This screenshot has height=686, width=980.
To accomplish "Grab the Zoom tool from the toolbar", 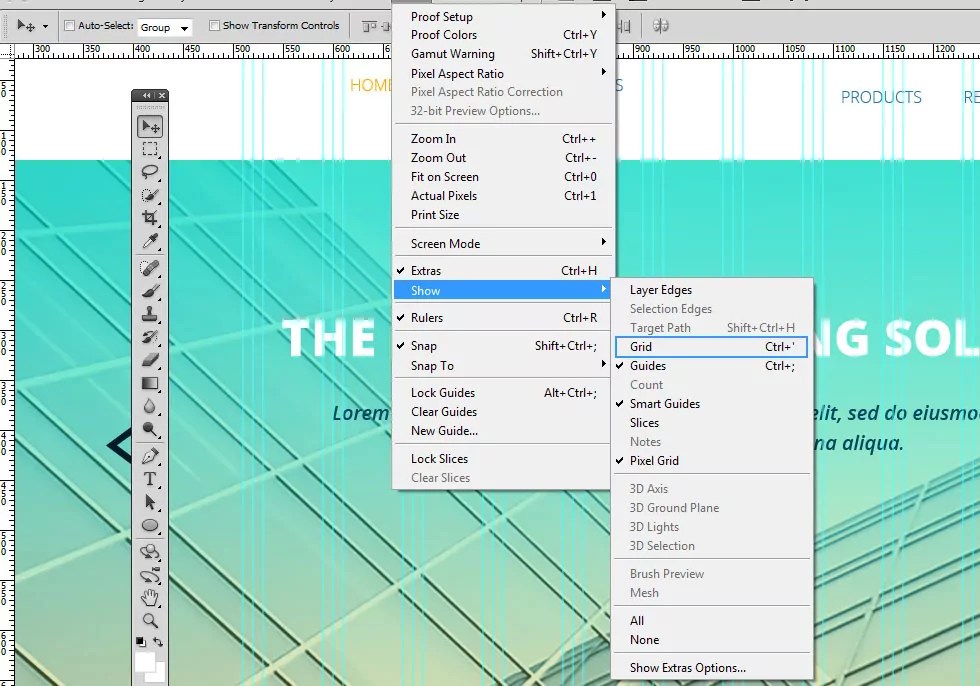I will click(x=150, y=618).
